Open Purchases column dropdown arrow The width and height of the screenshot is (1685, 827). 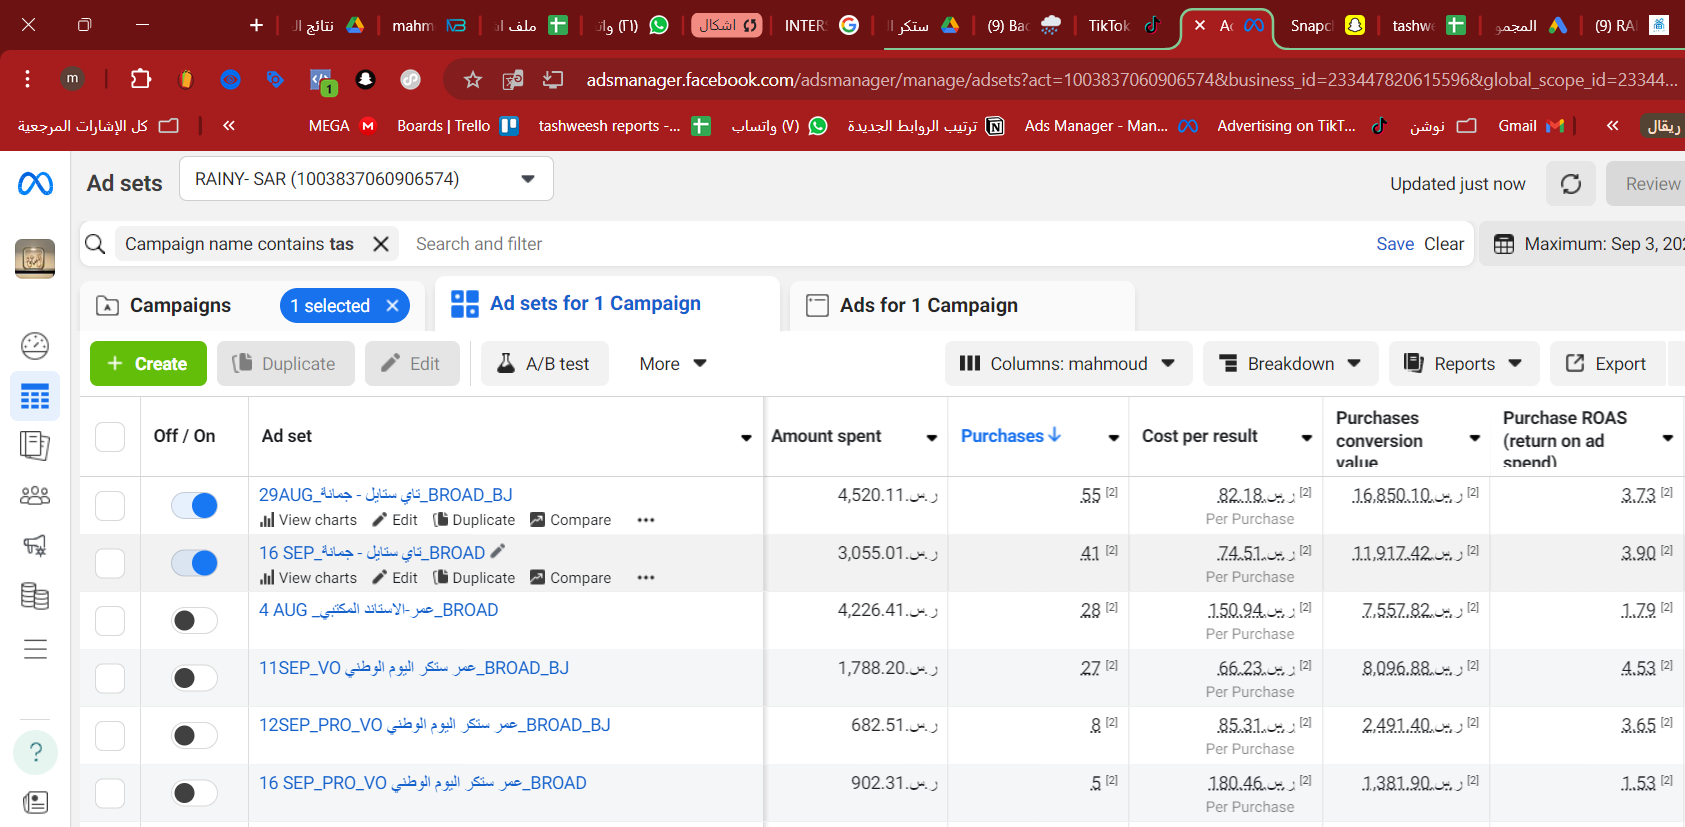(1114, 438)
